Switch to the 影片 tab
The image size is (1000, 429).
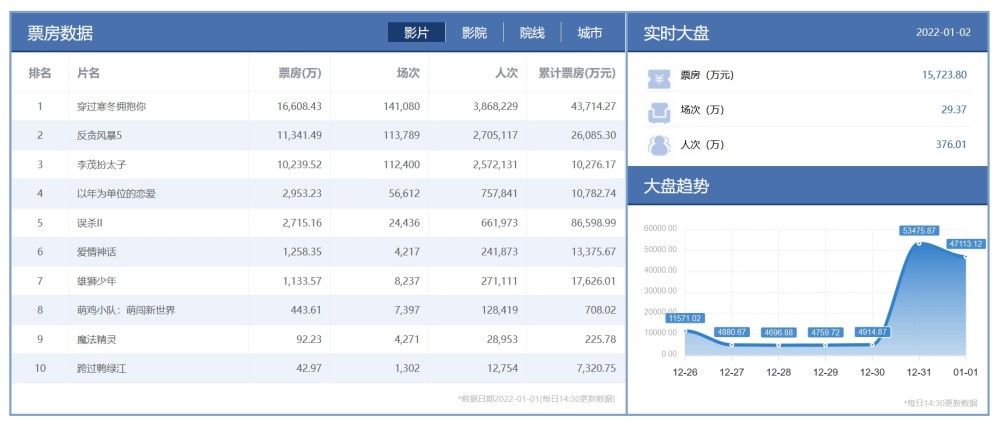tap(417, 33)
